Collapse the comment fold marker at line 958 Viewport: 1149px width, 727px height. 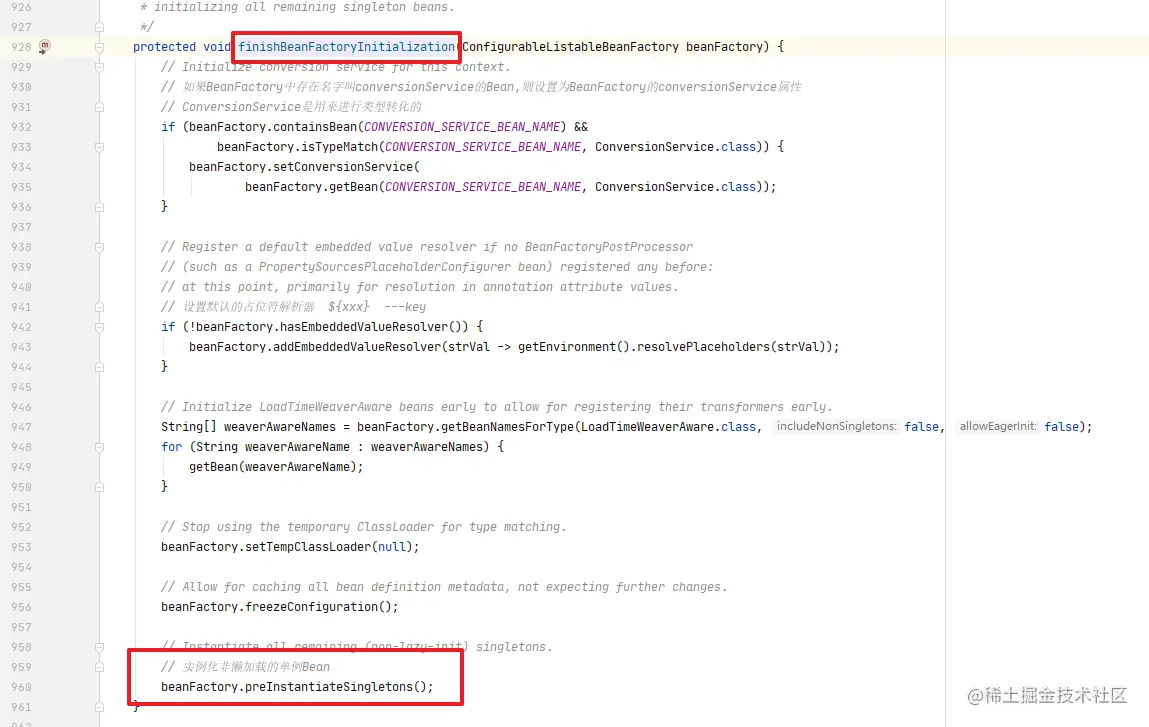99,647
